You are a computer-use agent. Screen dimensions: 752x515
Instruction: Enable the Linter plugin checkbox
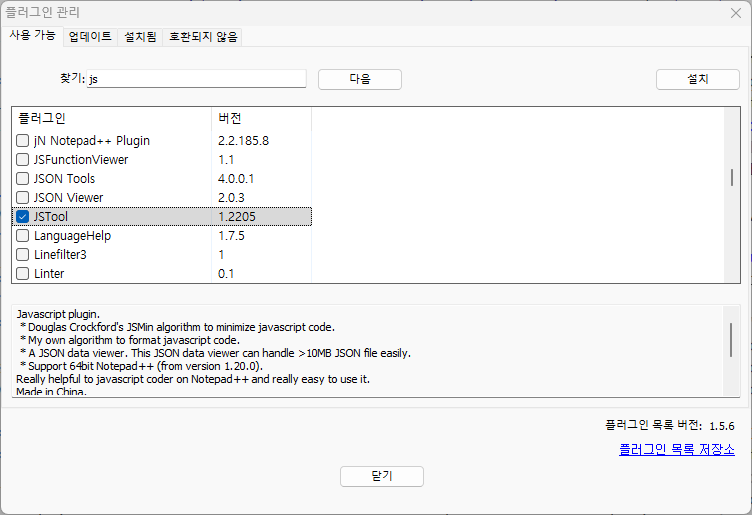click(23, 273)
